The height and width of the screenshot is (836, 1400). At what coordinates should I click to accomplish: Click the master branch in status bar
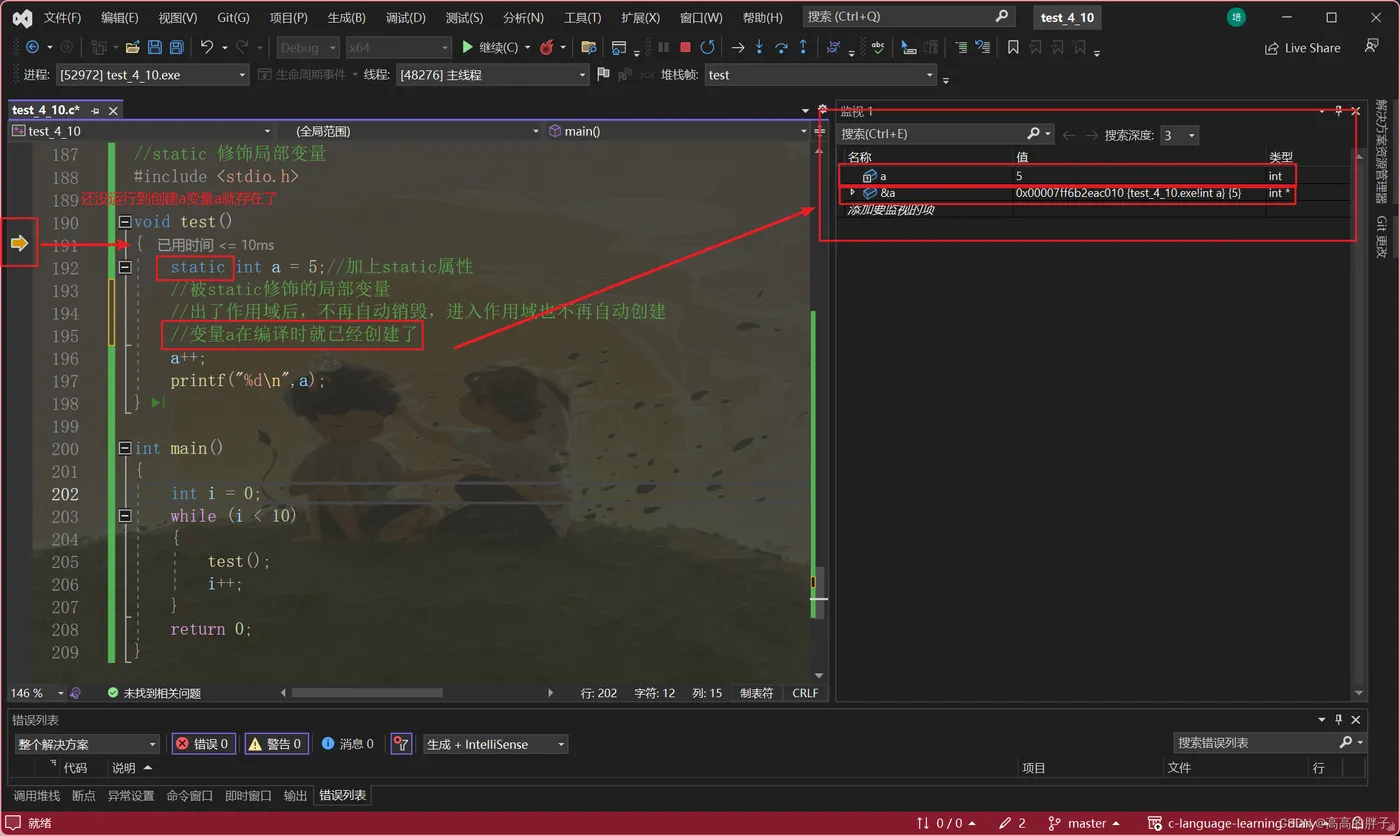[1085, 823]
